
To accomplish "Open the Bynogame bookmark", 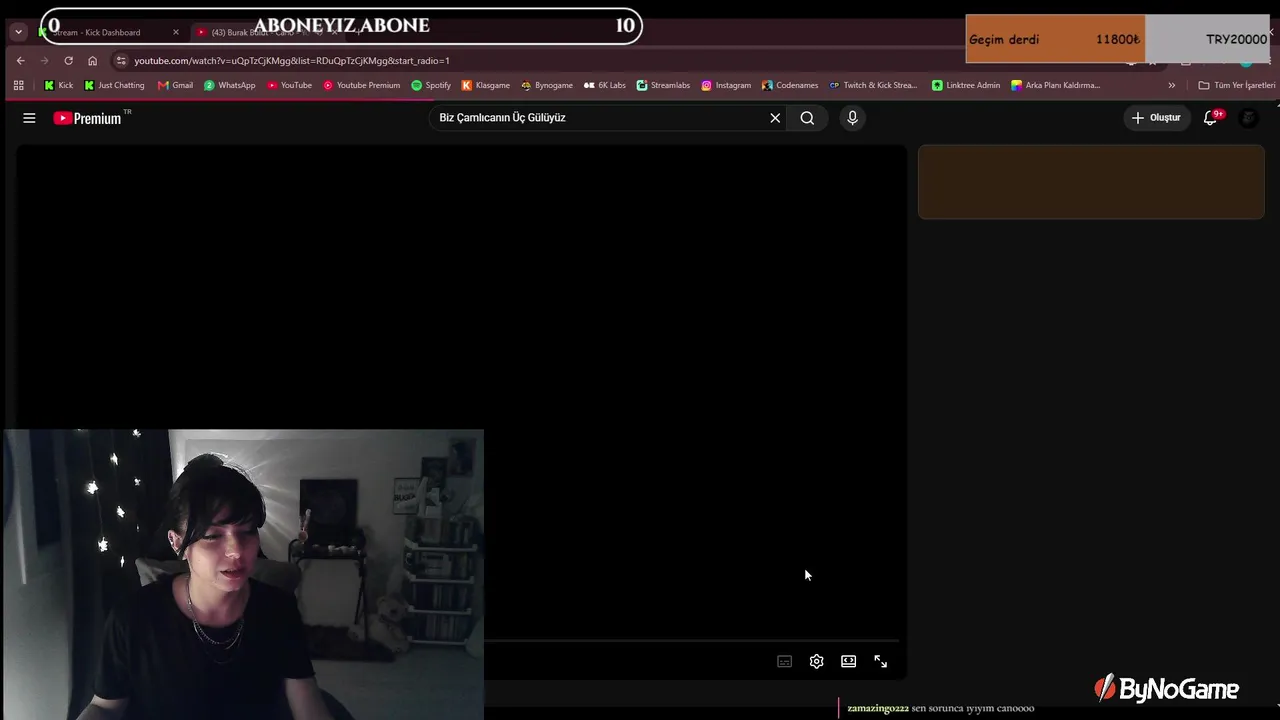I will coord(547,85).
